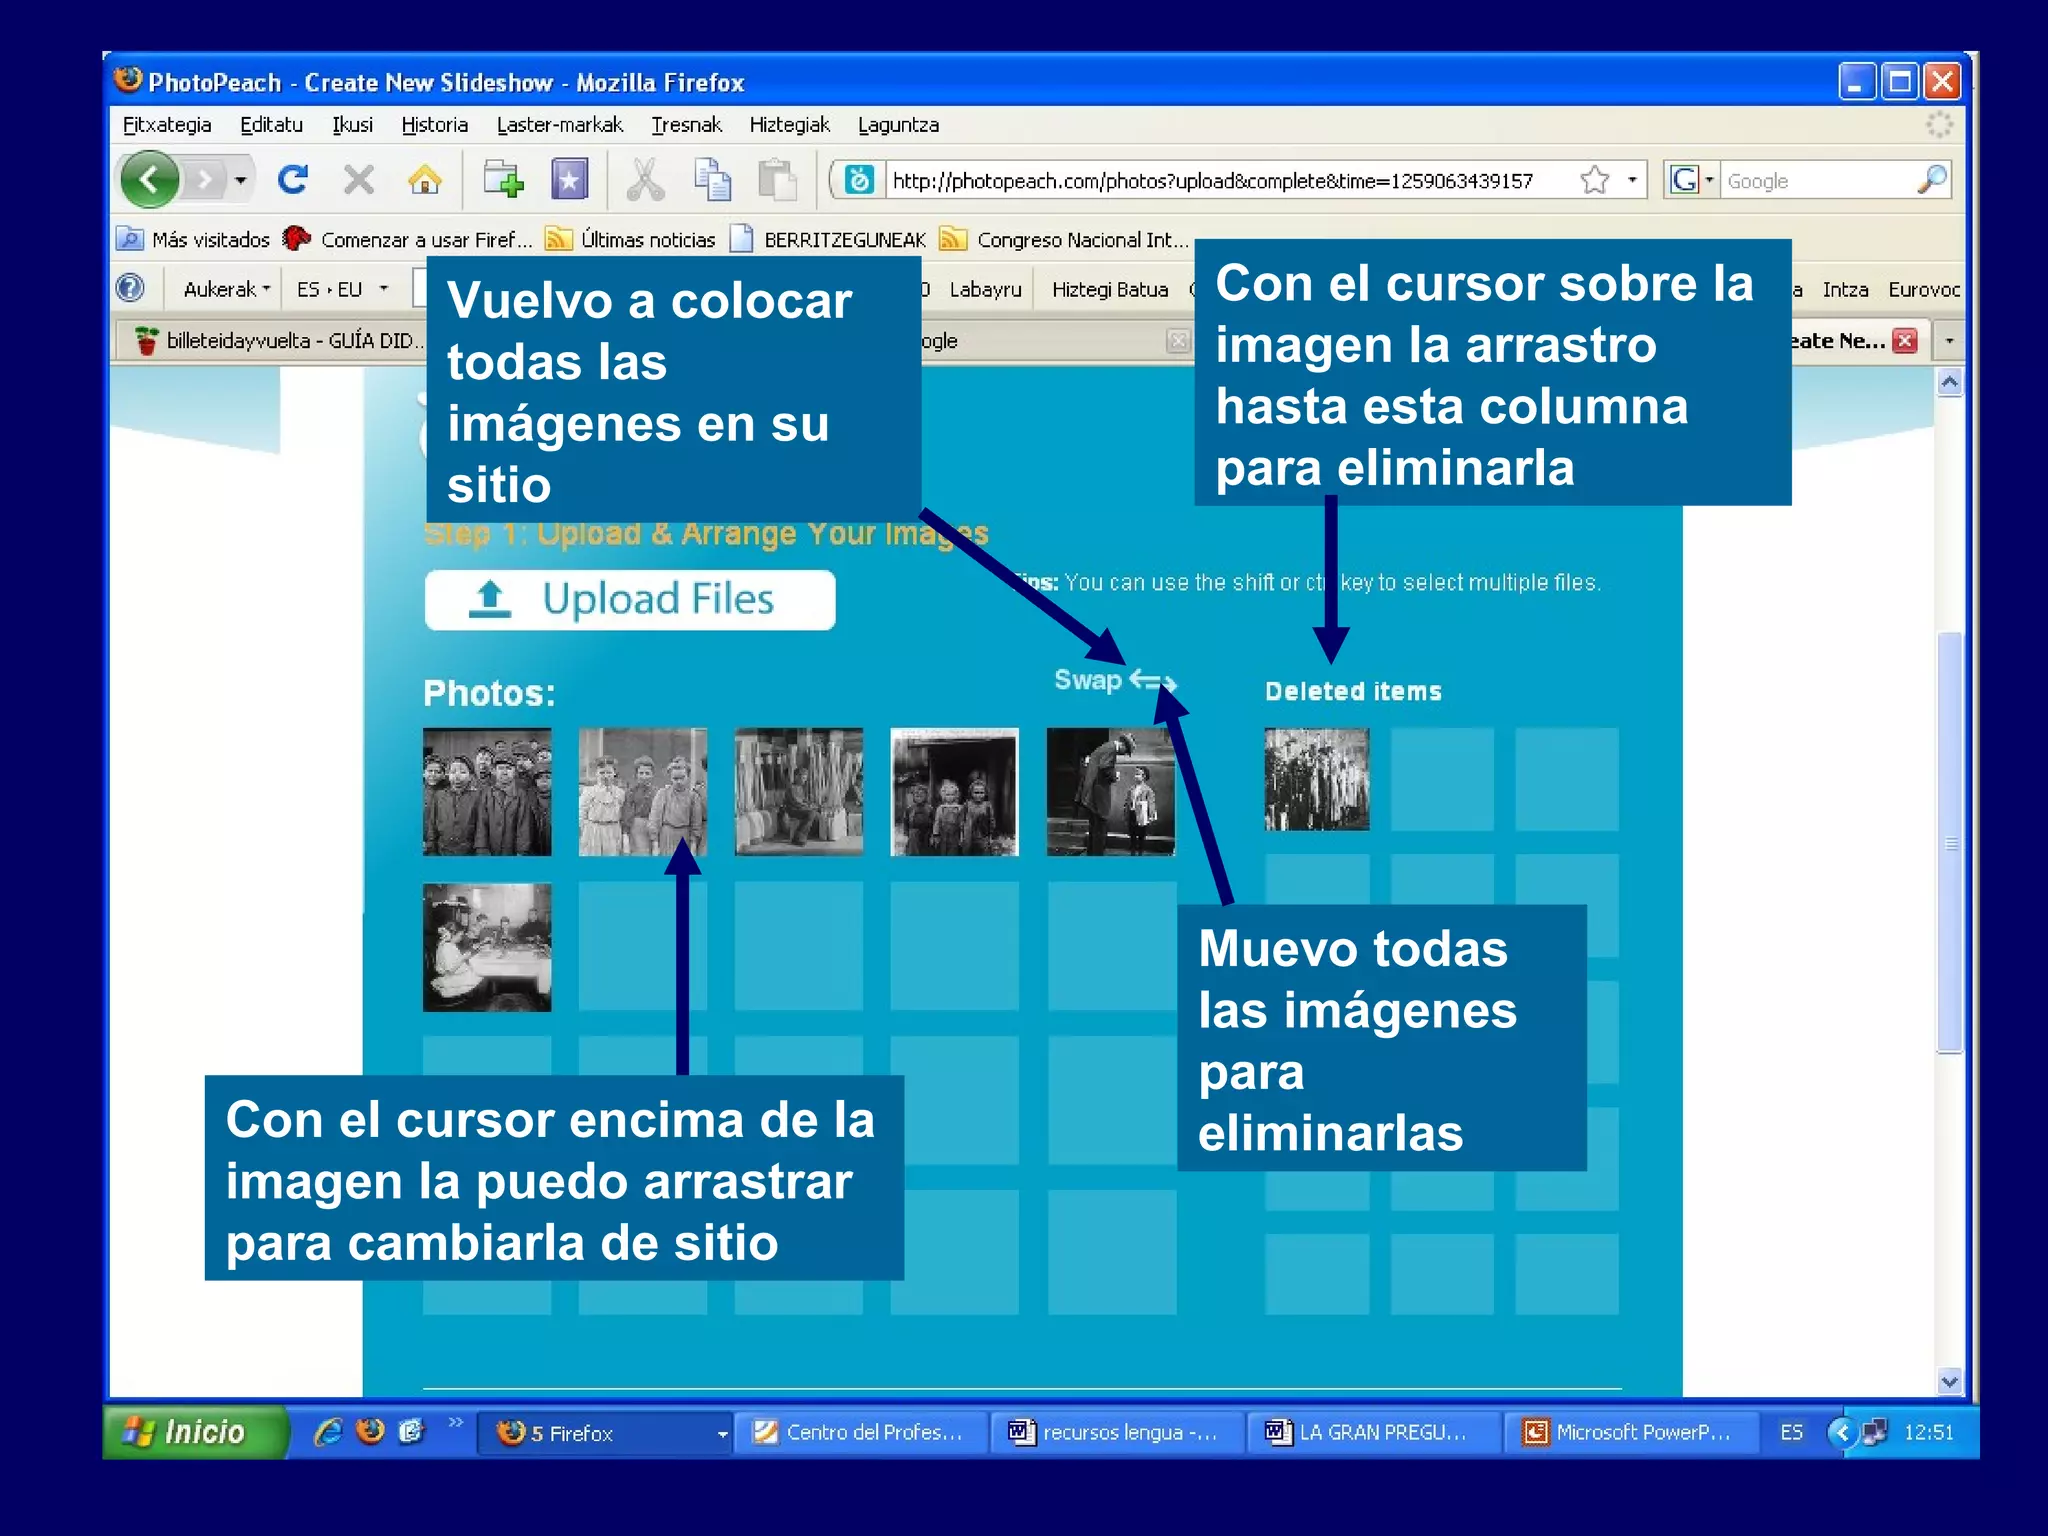Click the green Back navigation button
Image resolution: width=2048 pixels, height=1536 pixels.
click(x=149, y=180)
